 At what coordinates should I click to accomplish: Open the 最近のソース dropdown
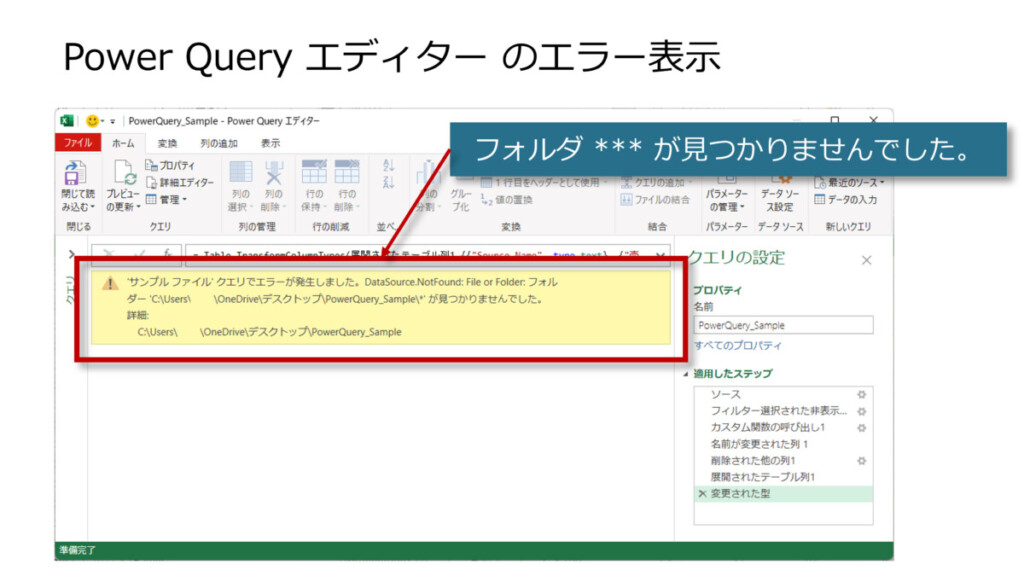tap(851, 182)
